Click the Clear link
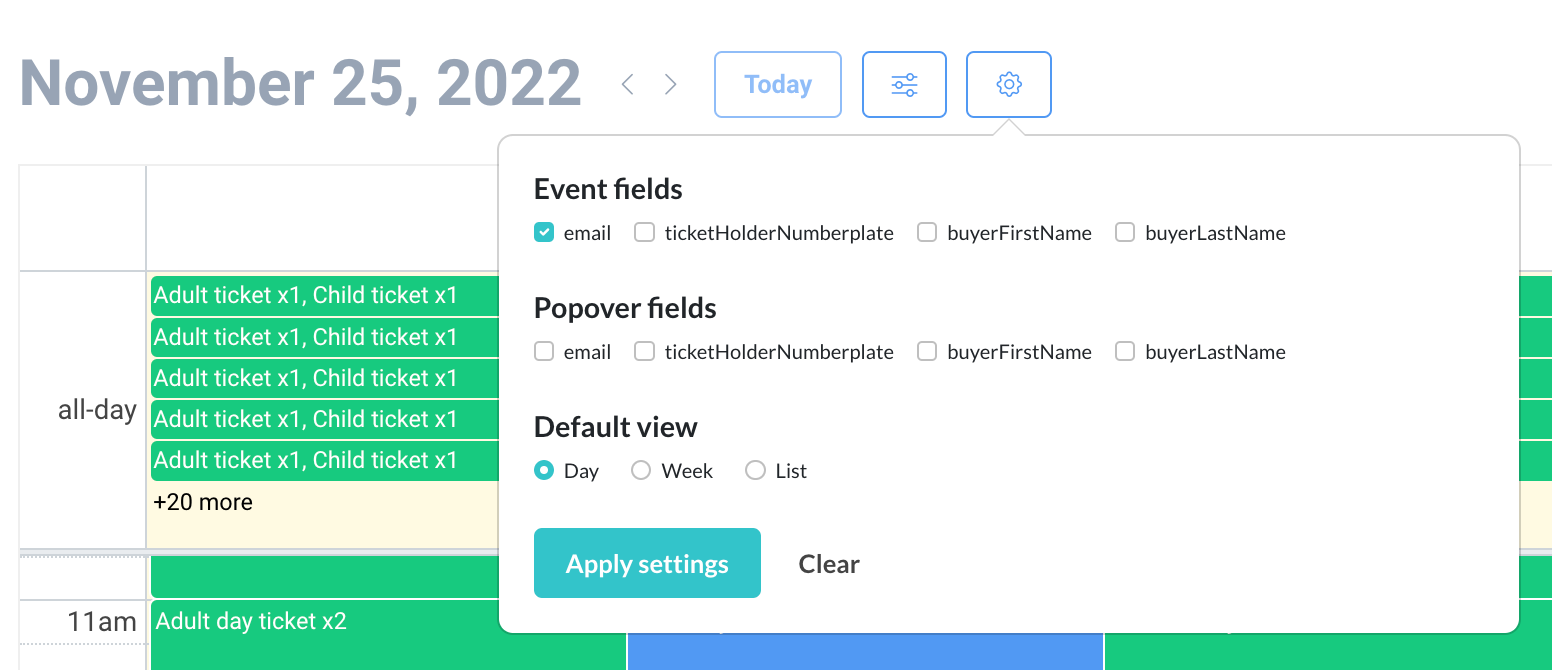Viewport: 1552px width, 670px height. click(x=829, y=564)
